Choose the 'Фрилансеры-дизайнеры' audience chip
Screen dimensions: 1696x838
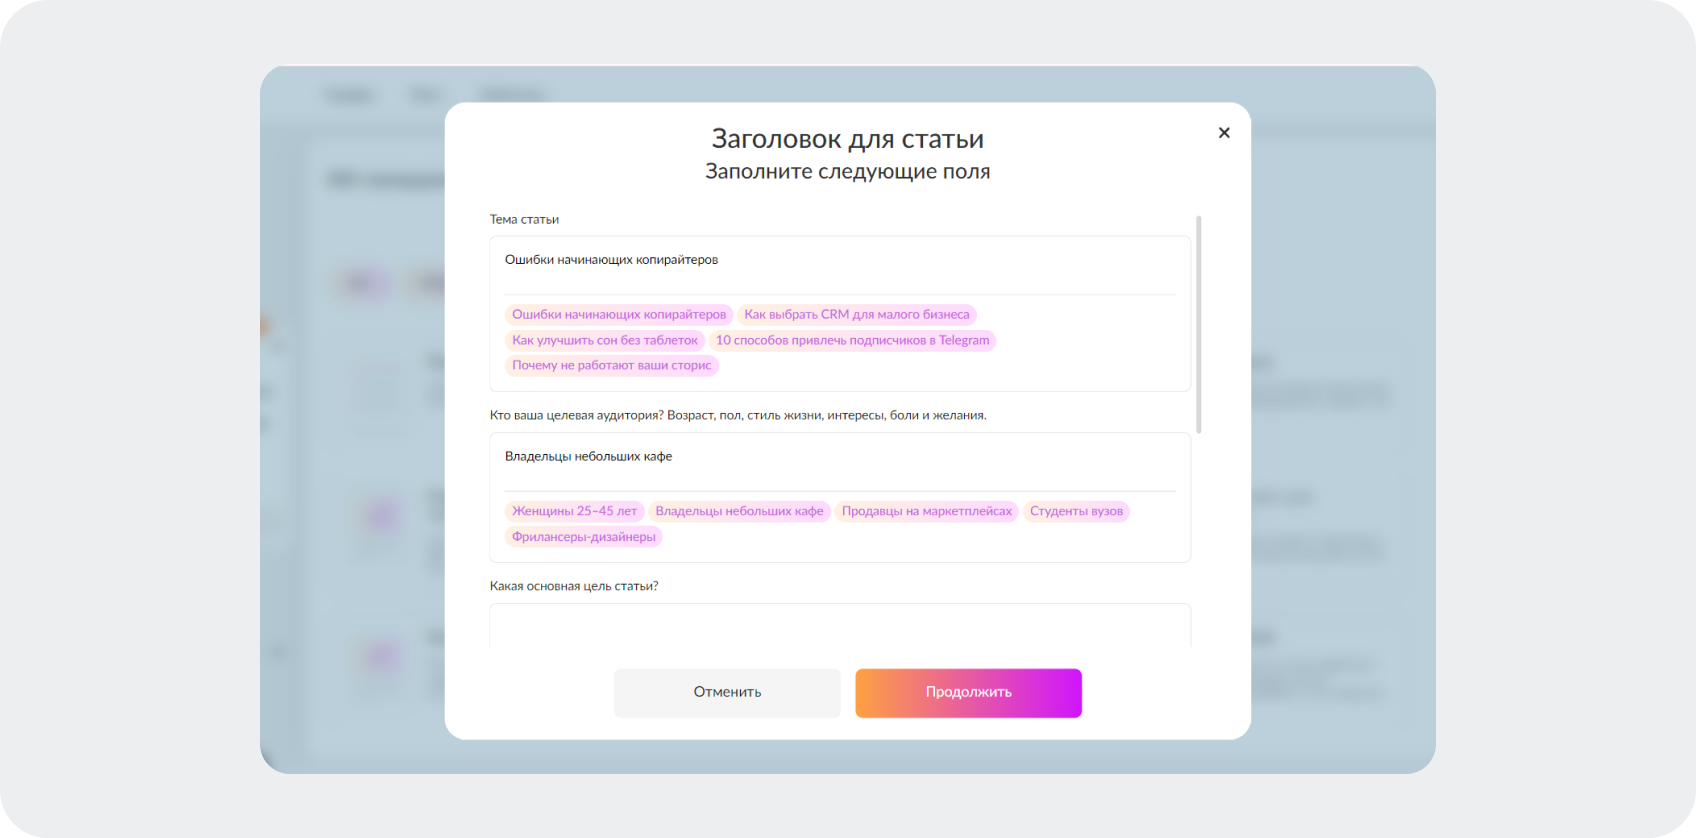point(584,537)
